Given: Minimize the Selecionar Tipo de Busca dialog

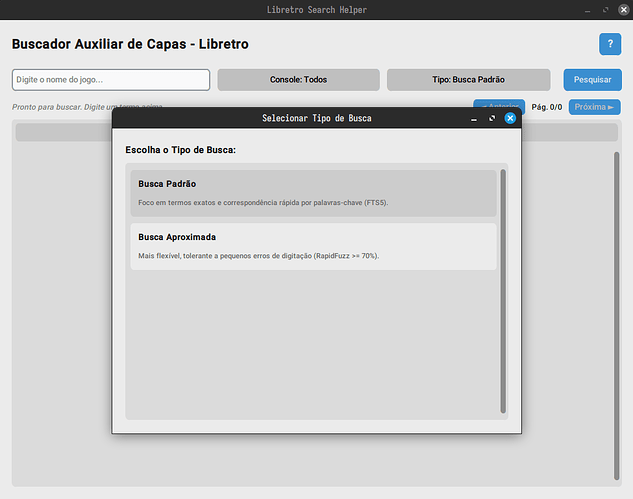Looking at the screenshot, I should click(x=474, y=119).
